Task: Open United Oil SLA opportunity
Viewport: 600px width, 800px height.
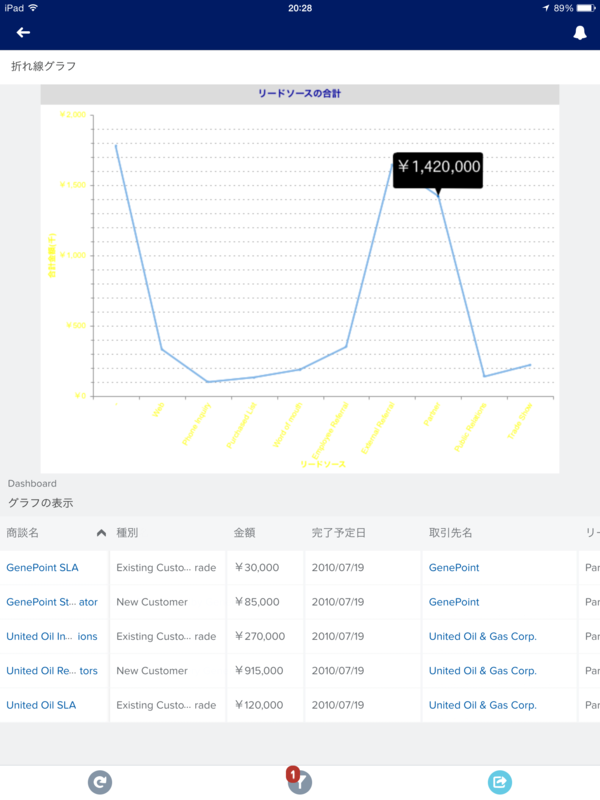Action: (41, 705)
